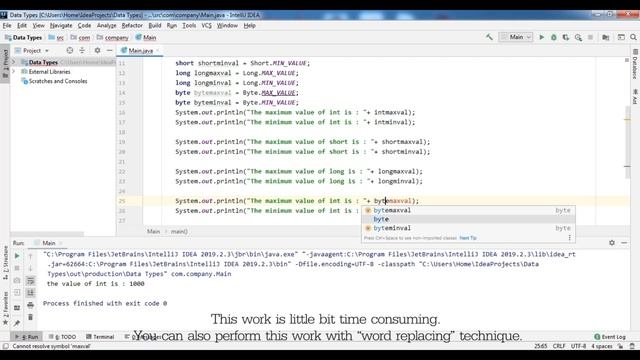Choose 'byte' keyword suggestion in popup
Viewport: 640px width, 360px height.
pyautogui.click(x=468, y=219)
